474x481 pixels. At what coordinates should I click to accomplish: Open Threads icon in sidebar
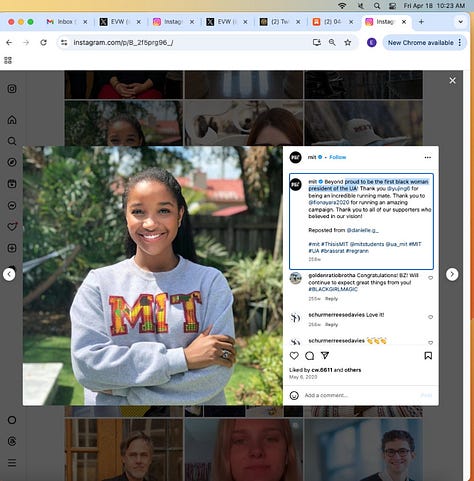click(x=12, y=441)
